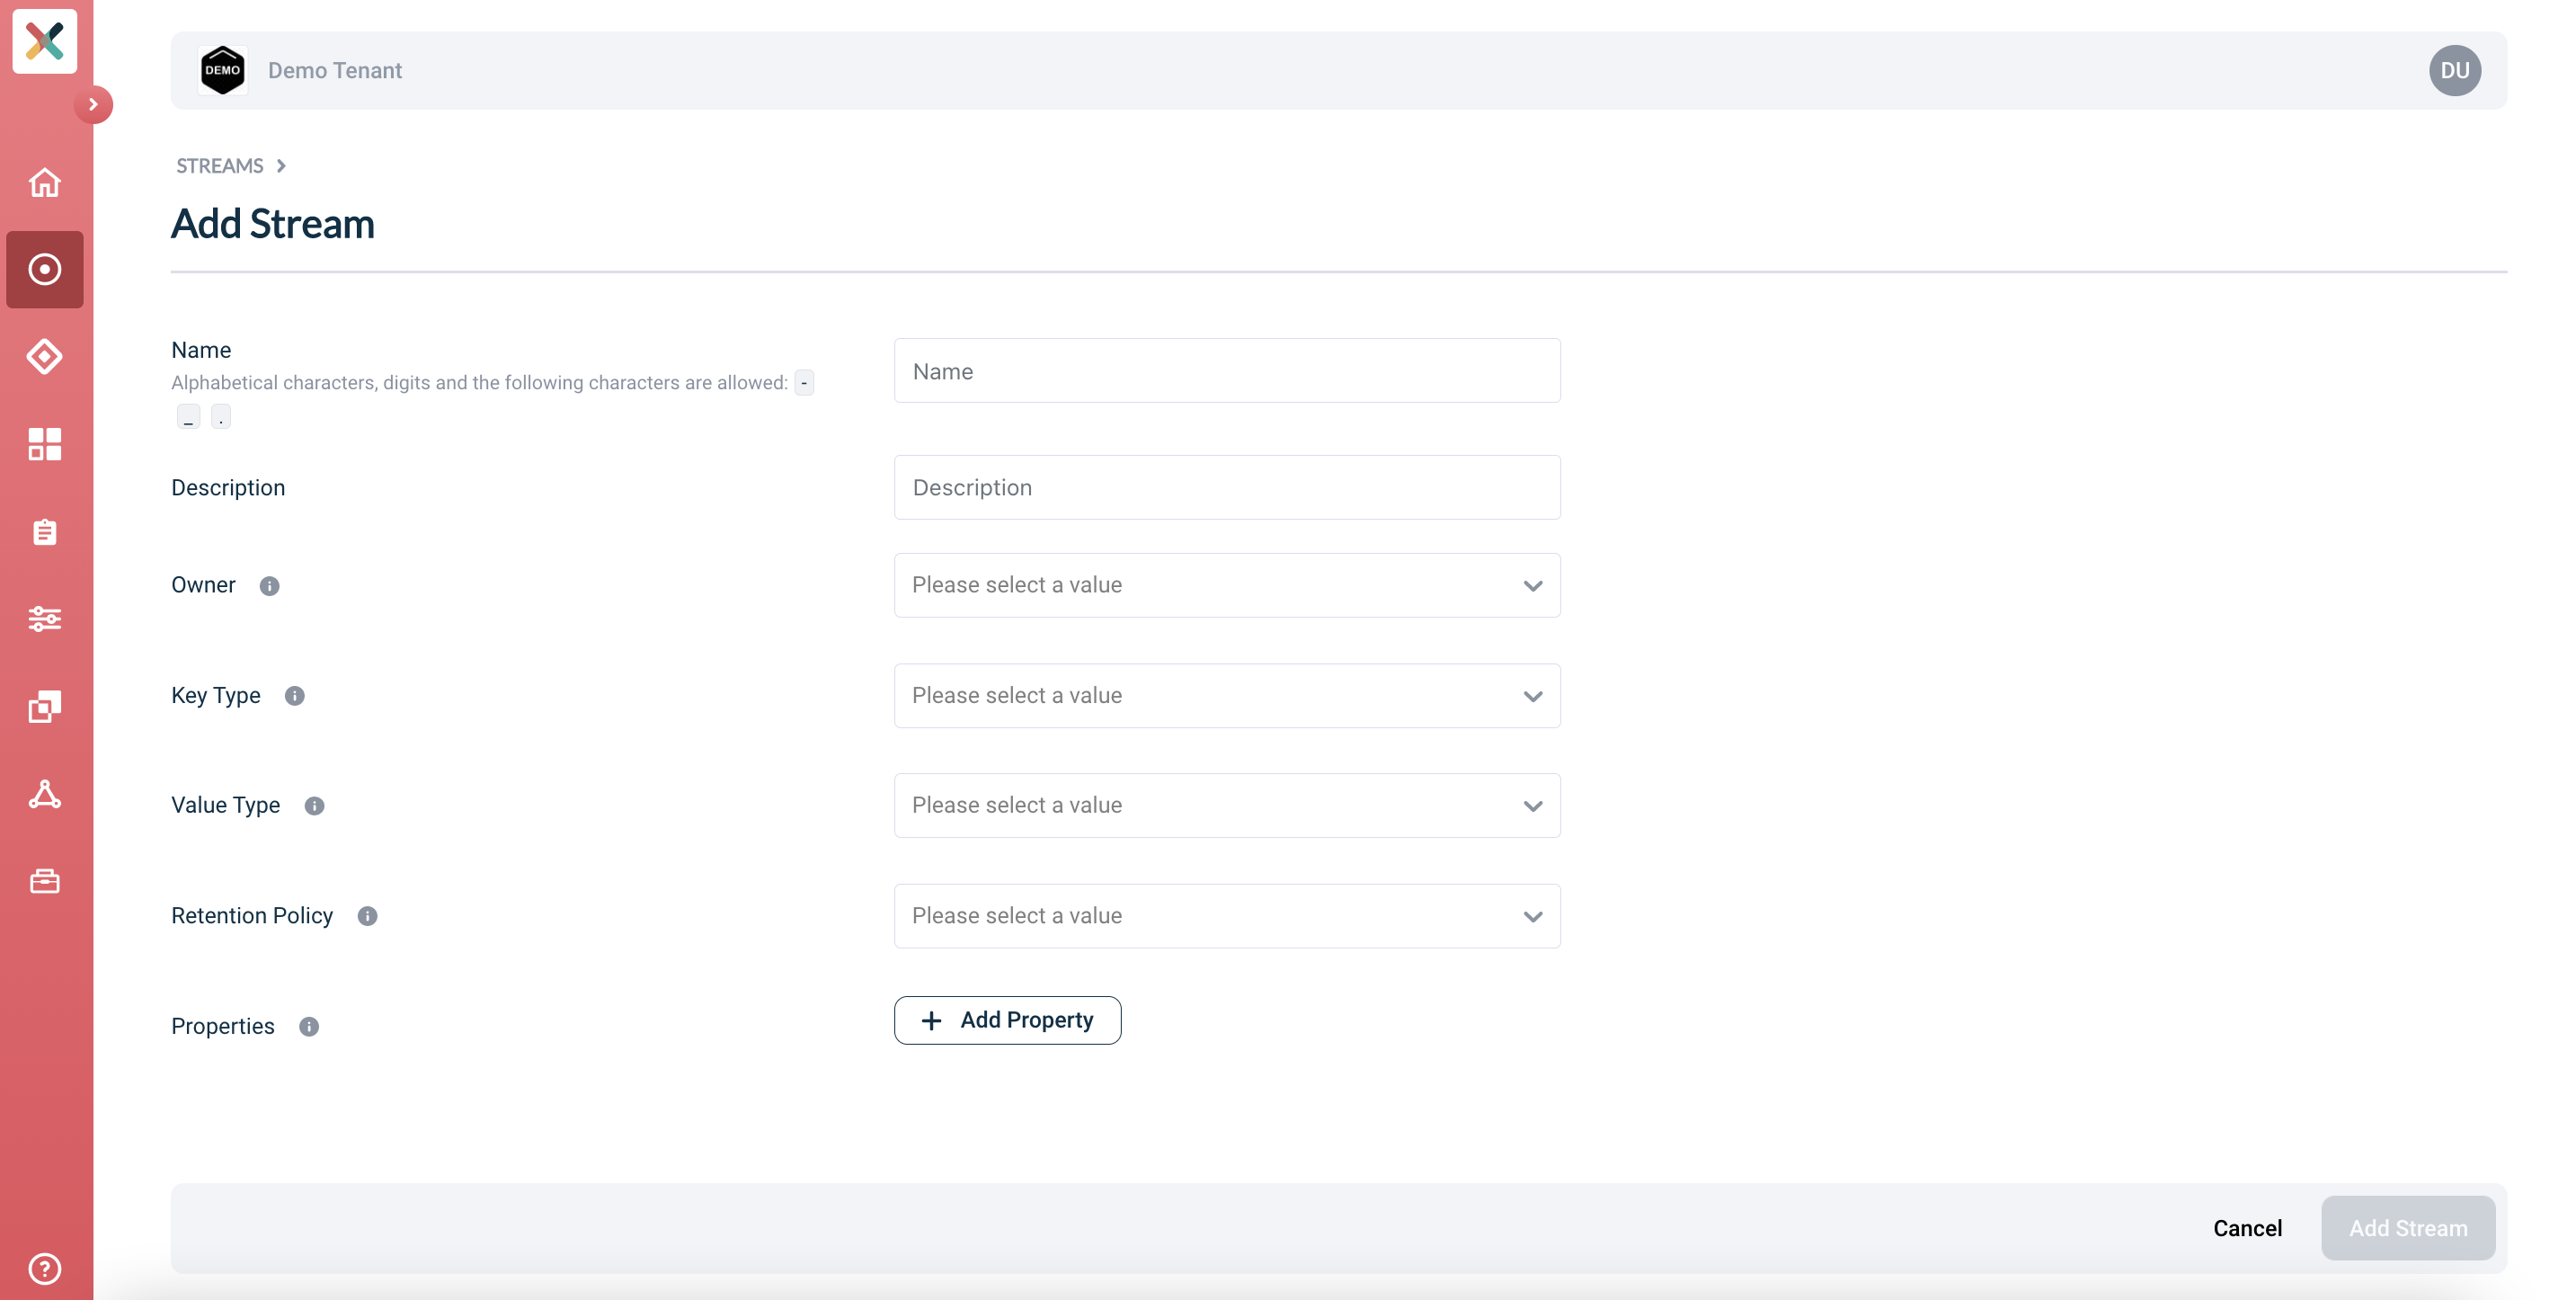Click the breadcrumb chevron after STREAMS

pyautogui.click(x=281, y=166)
